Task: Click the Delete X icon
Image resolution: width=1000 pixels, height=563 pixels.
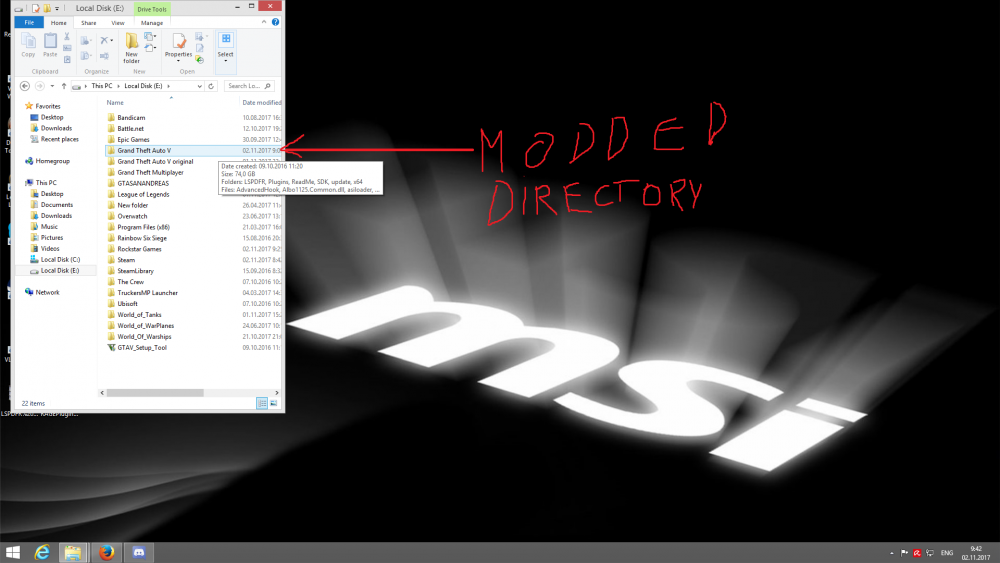Action: (104, 40)
